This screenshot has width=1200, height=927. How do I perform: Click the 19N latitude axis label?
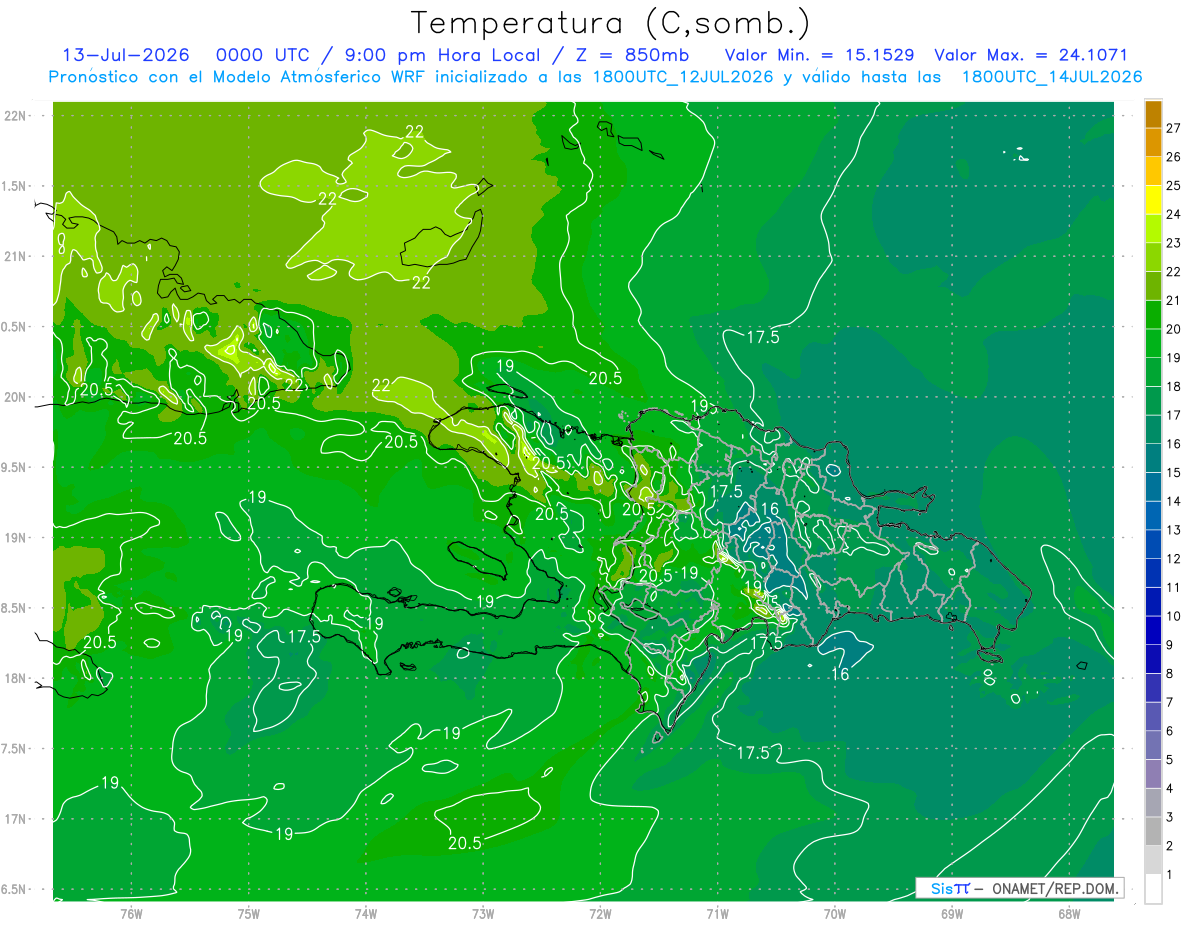tap(17, 538)
